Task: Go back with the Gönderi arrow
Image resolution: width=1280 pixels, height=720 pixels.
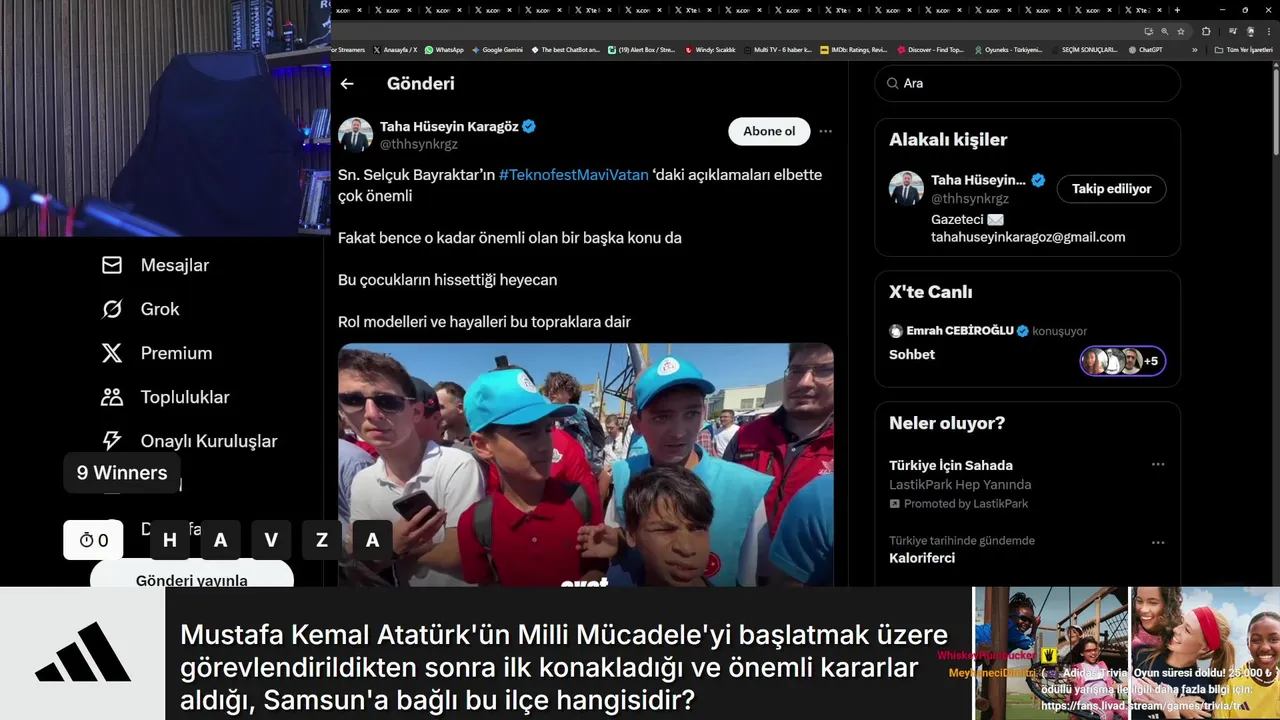Action: pyautogui.click(x=347, y=84)
